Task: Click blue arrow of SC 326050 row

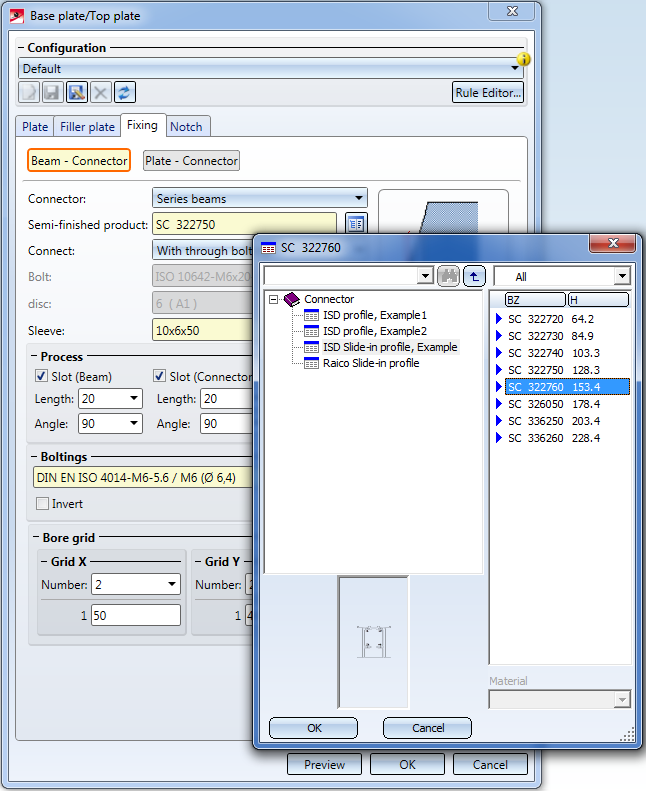Action: click(x=499, y=404)
